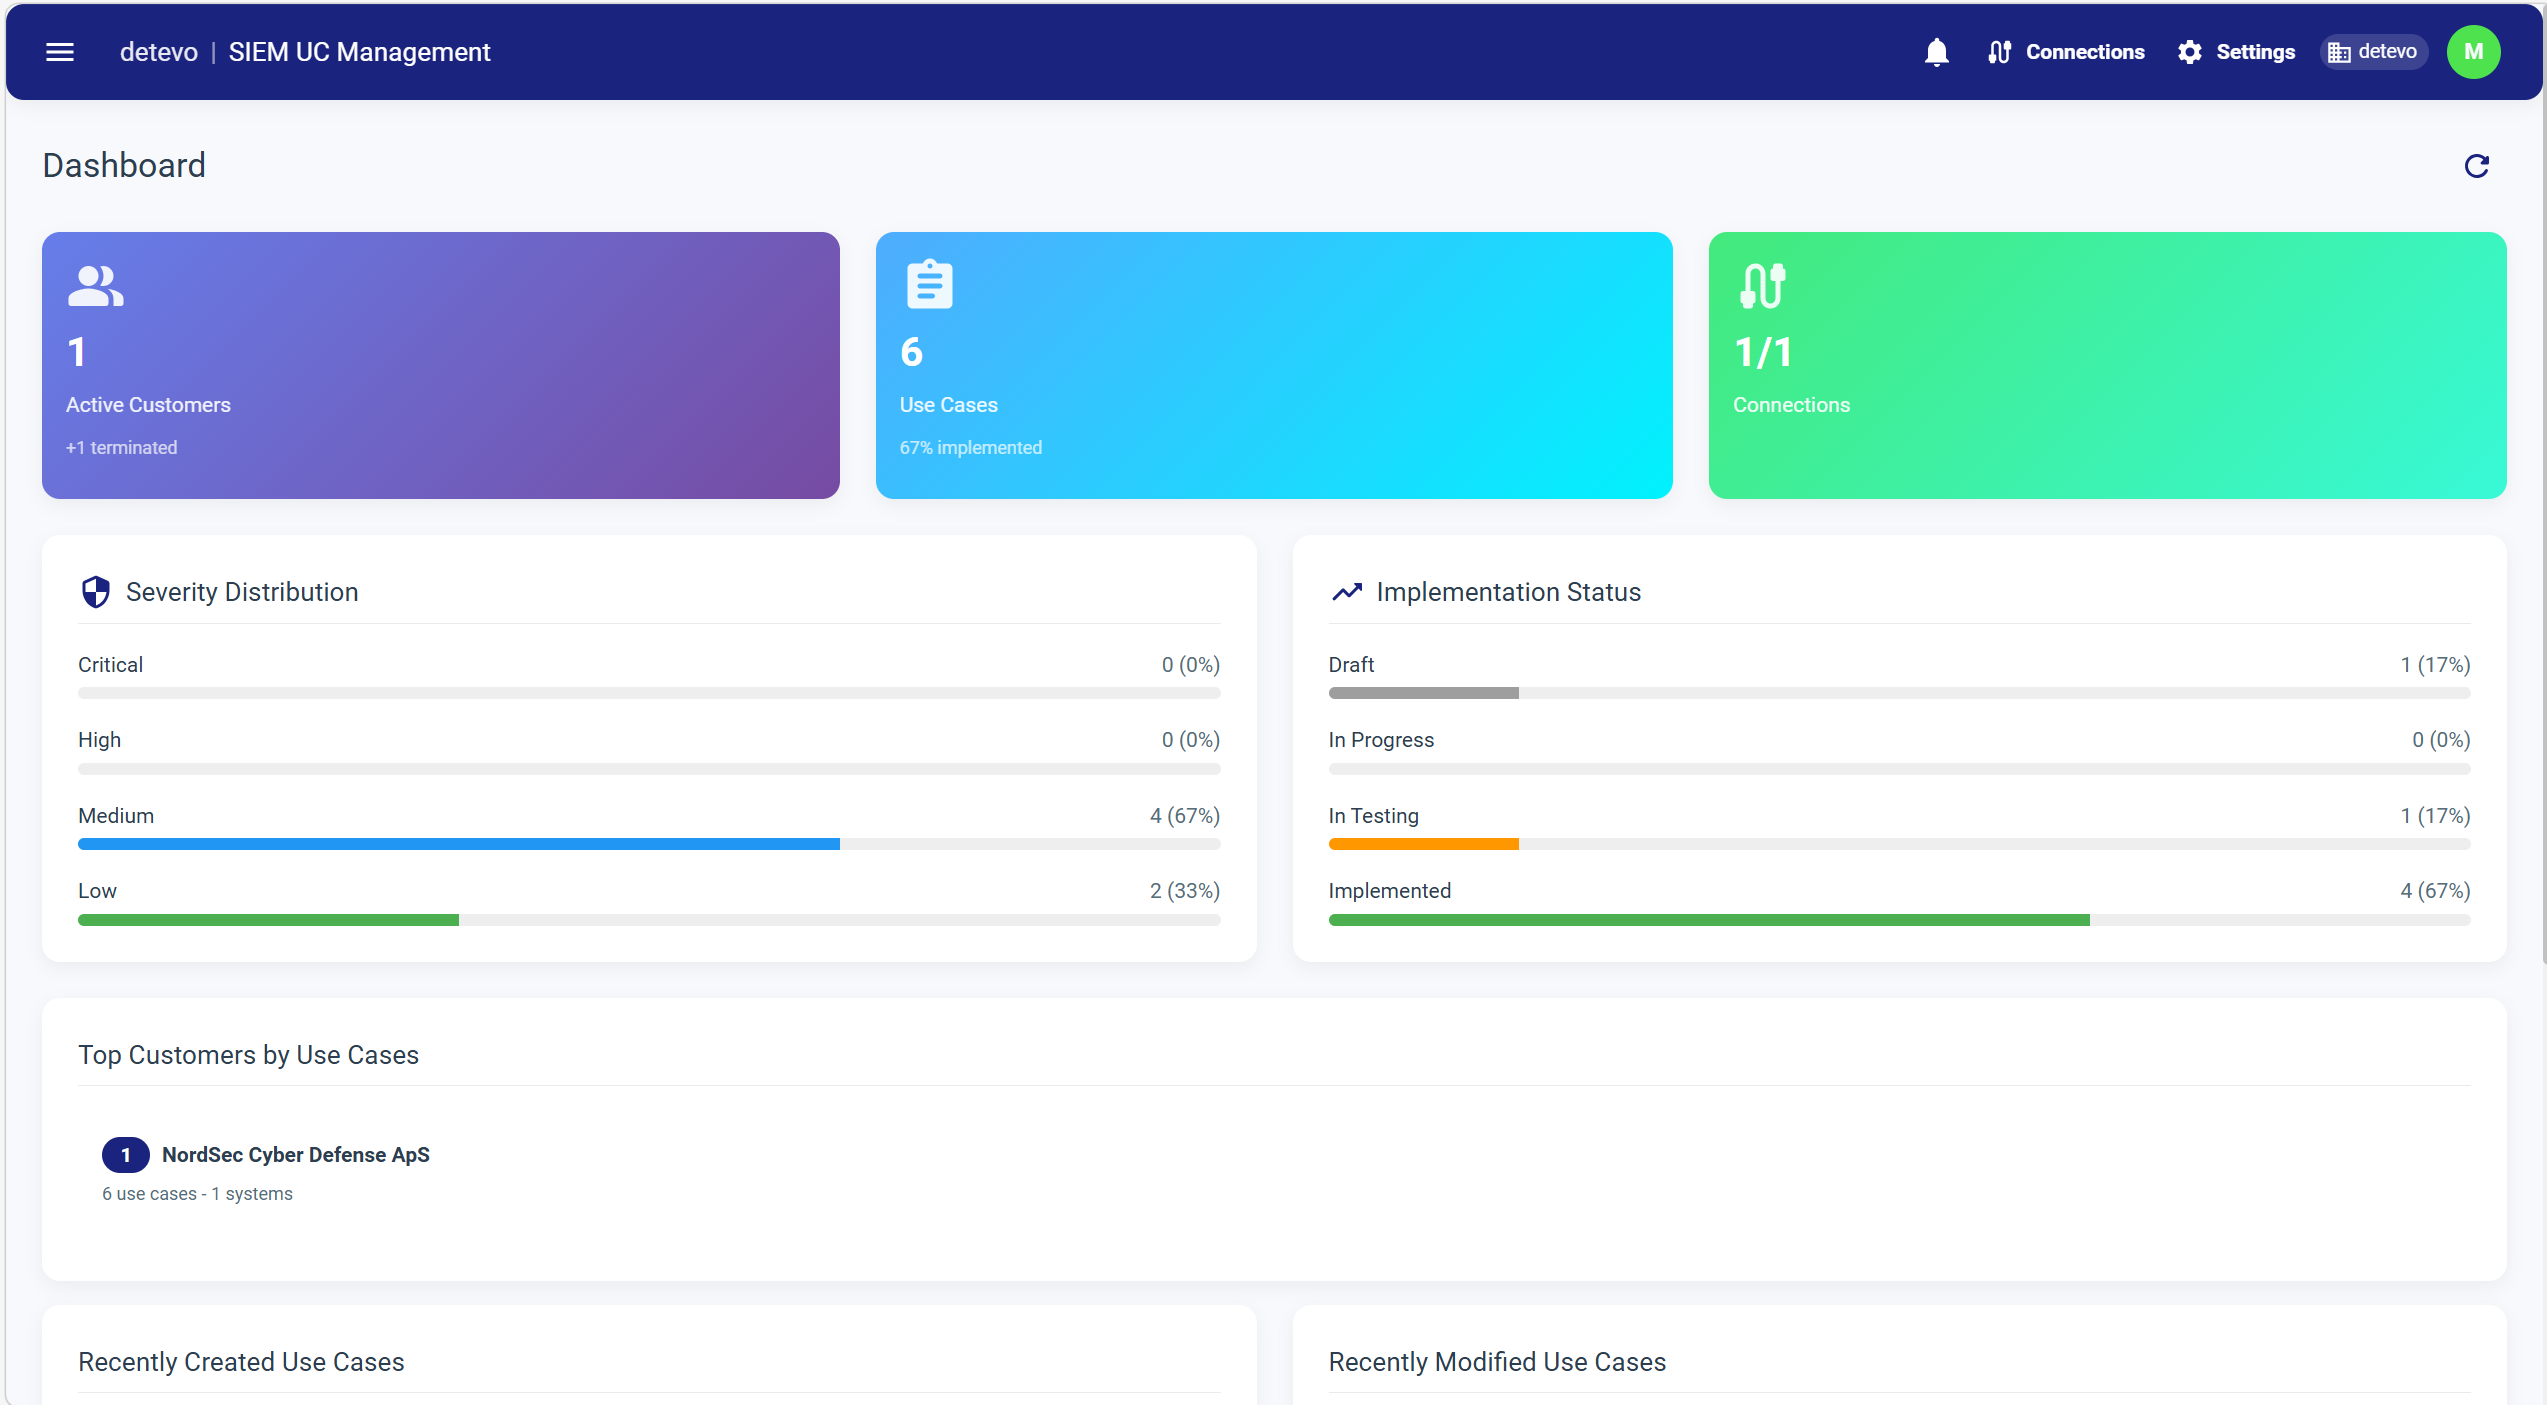This screenshot has width=2547, height=1405.
Task: Click the Active Customers people icon
Action: point(95,285)
